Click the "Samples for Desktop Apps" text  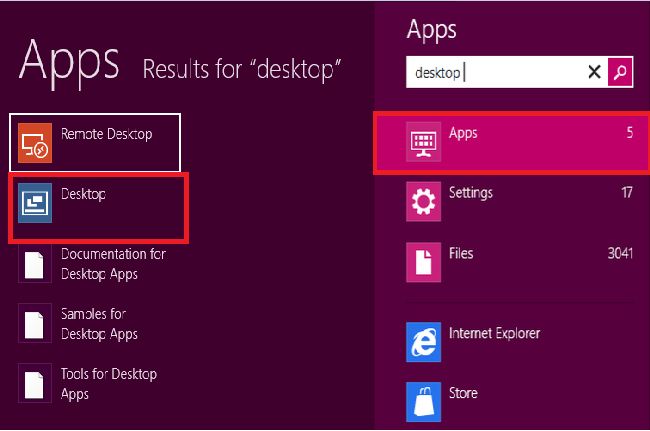99,324
